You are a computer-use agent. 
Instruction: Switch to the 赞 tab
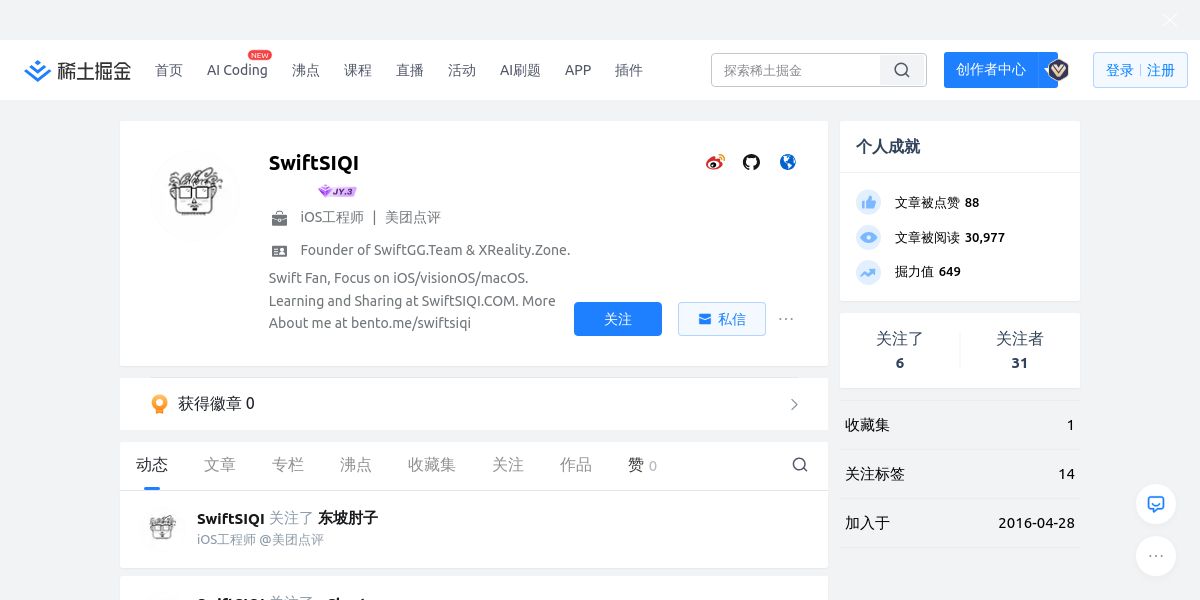coord(642,465)
